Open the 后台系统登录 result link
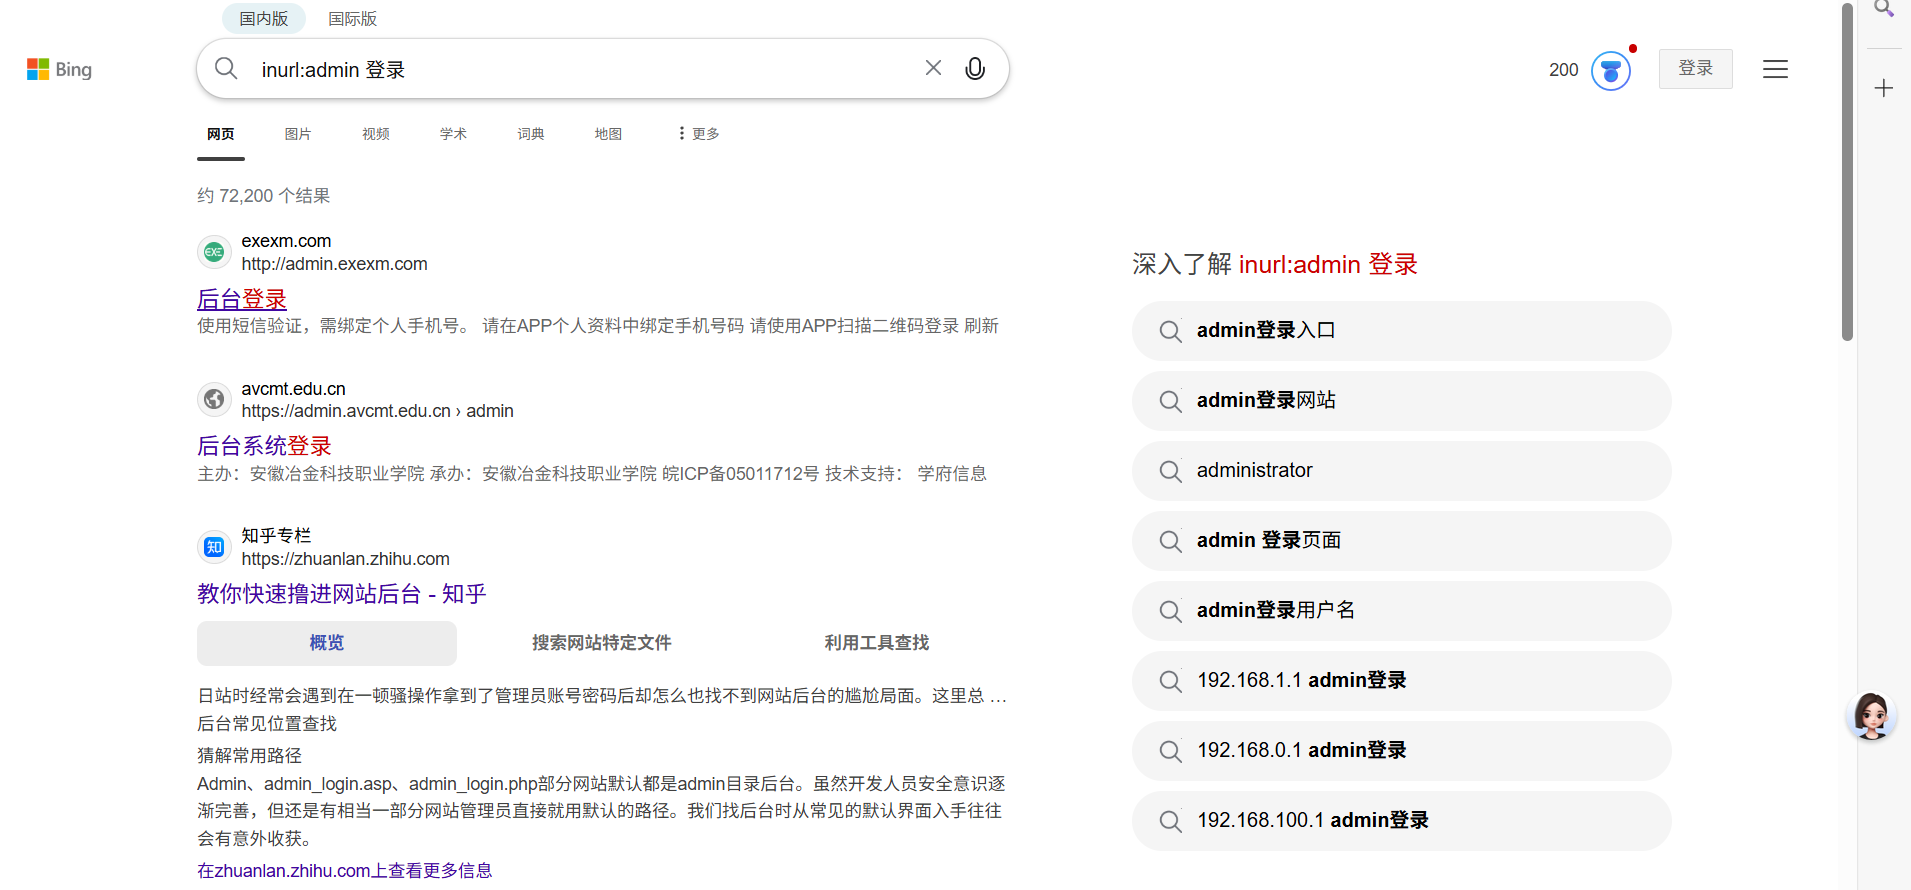 click(264, 446)
